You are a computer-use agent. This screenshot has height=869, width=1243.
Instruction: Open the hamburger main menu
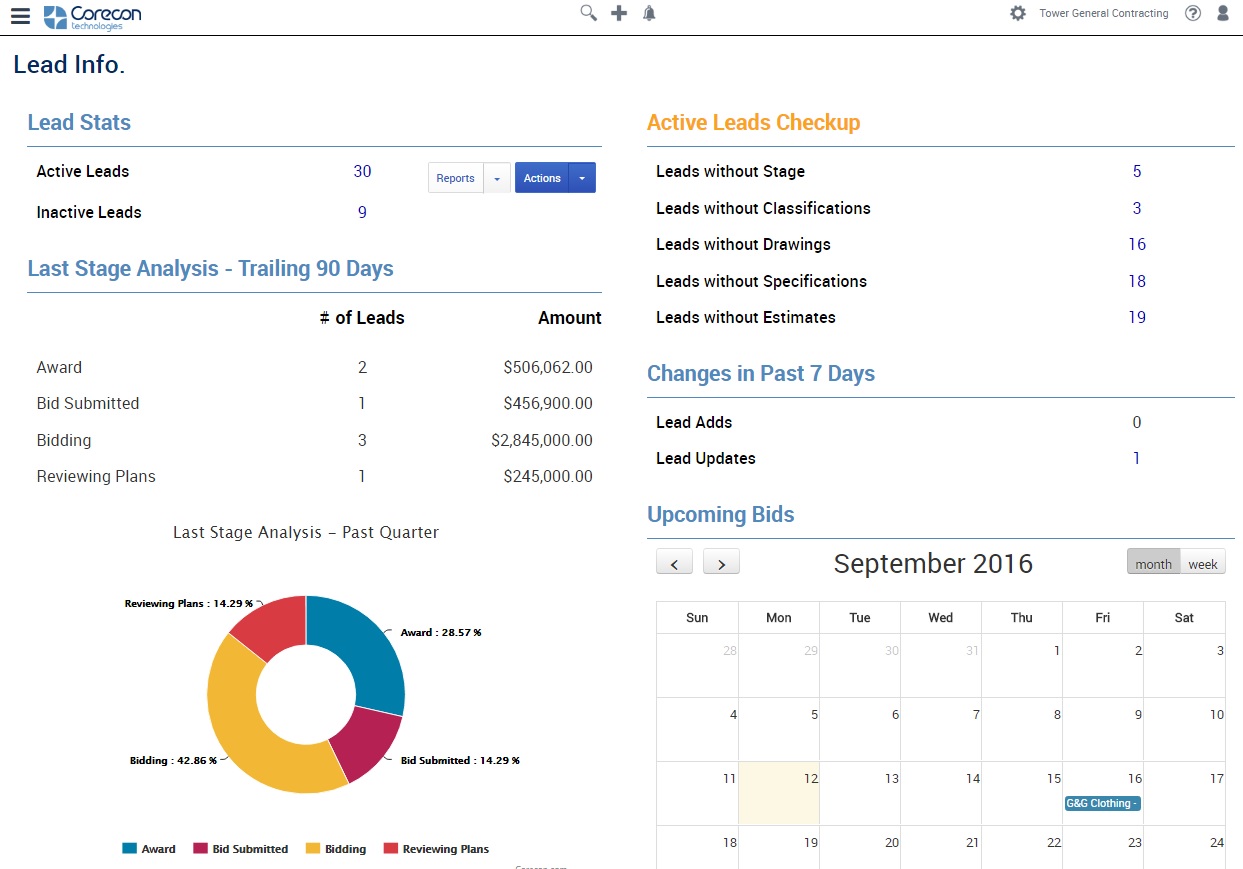[x=20, y=15]
